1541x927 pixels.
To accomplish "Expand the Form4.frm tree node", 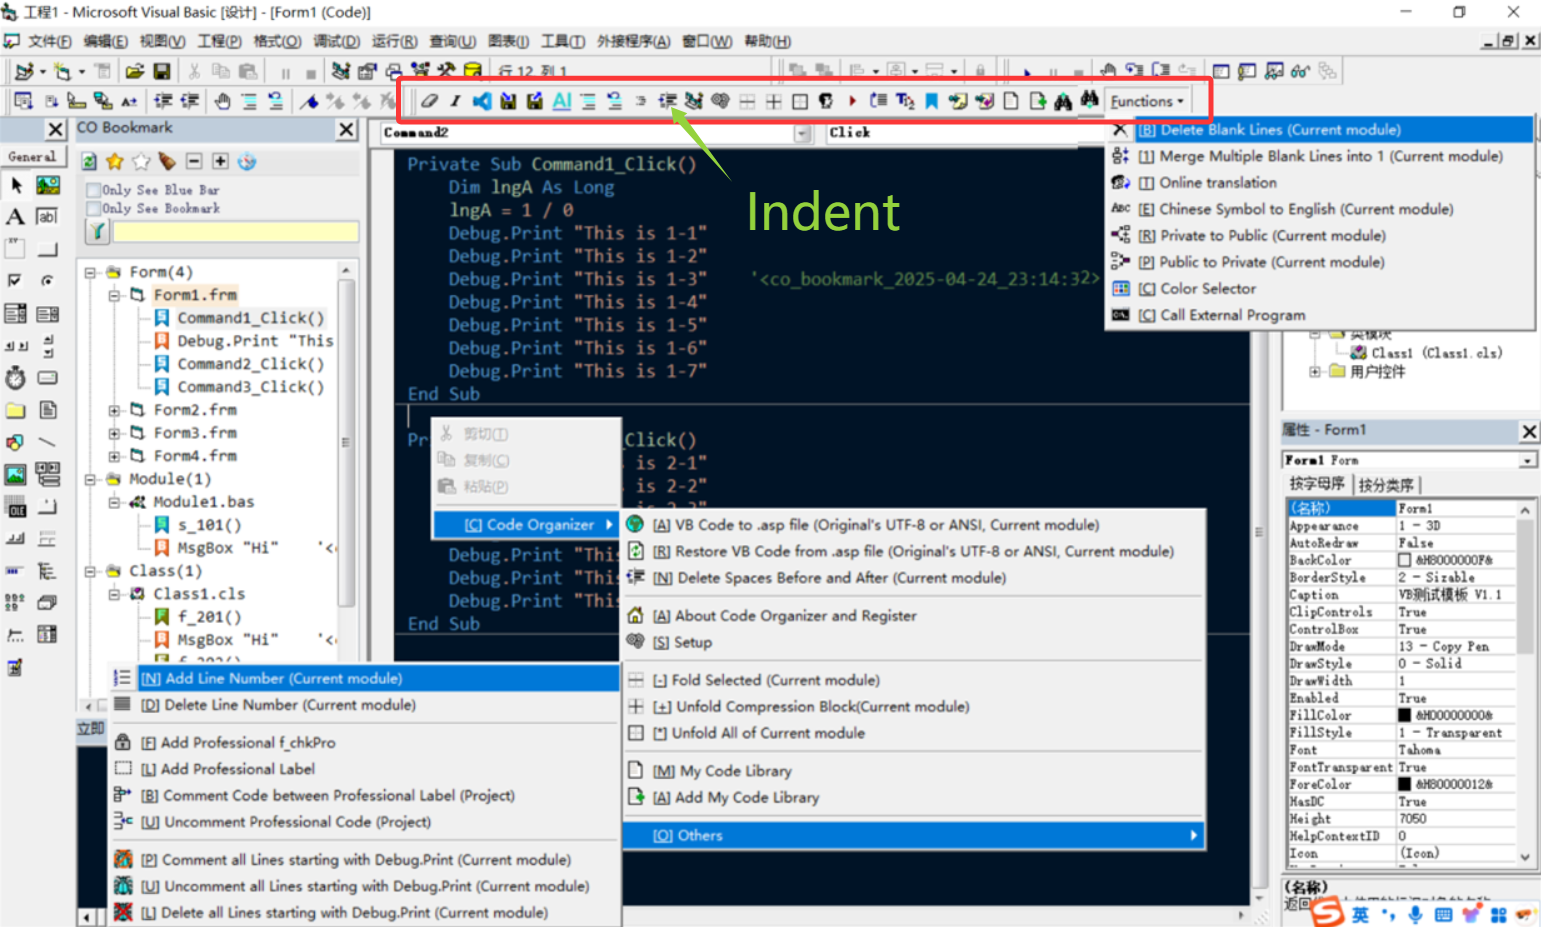I will tap(114, 456).
